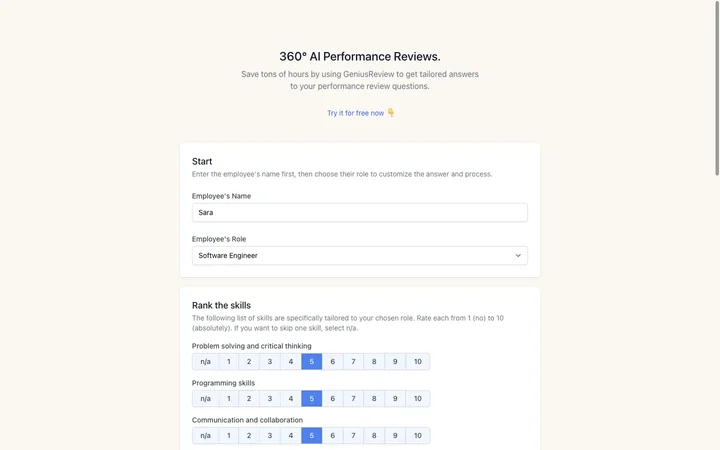
Task: Rate Problem solving and critical thinking as 3
Action: coord(270,361)
